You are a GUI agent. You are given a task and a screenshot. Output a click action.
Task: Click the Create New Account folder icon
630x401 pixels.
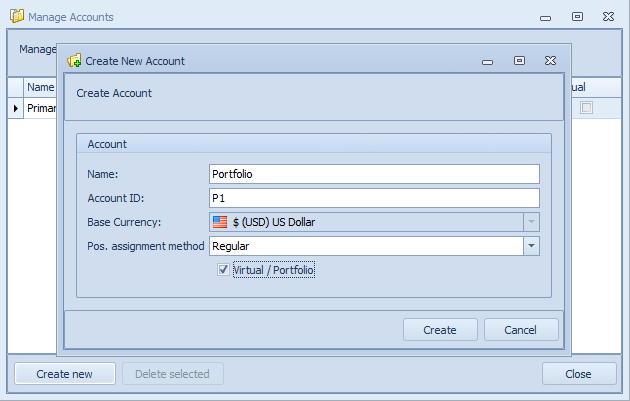pos(74,61)
